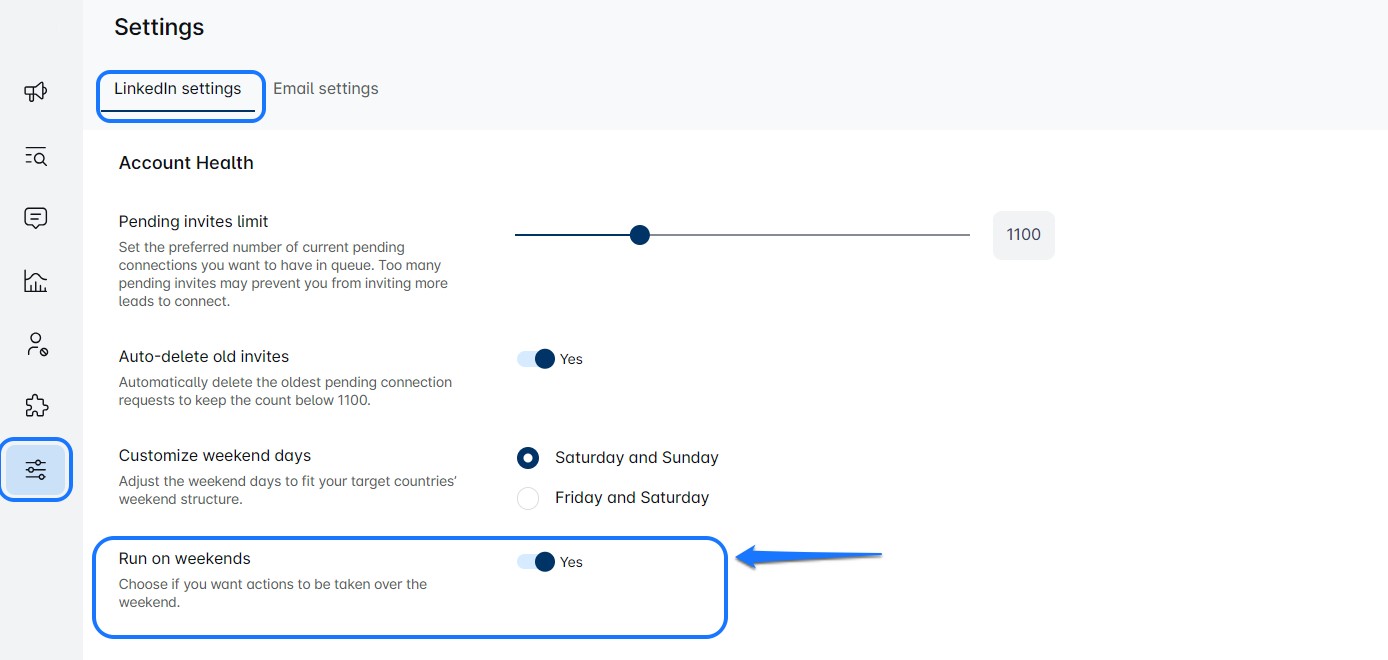
Task: Open the campaigns megaphone icon in sidebar
Action: [36, 93]
